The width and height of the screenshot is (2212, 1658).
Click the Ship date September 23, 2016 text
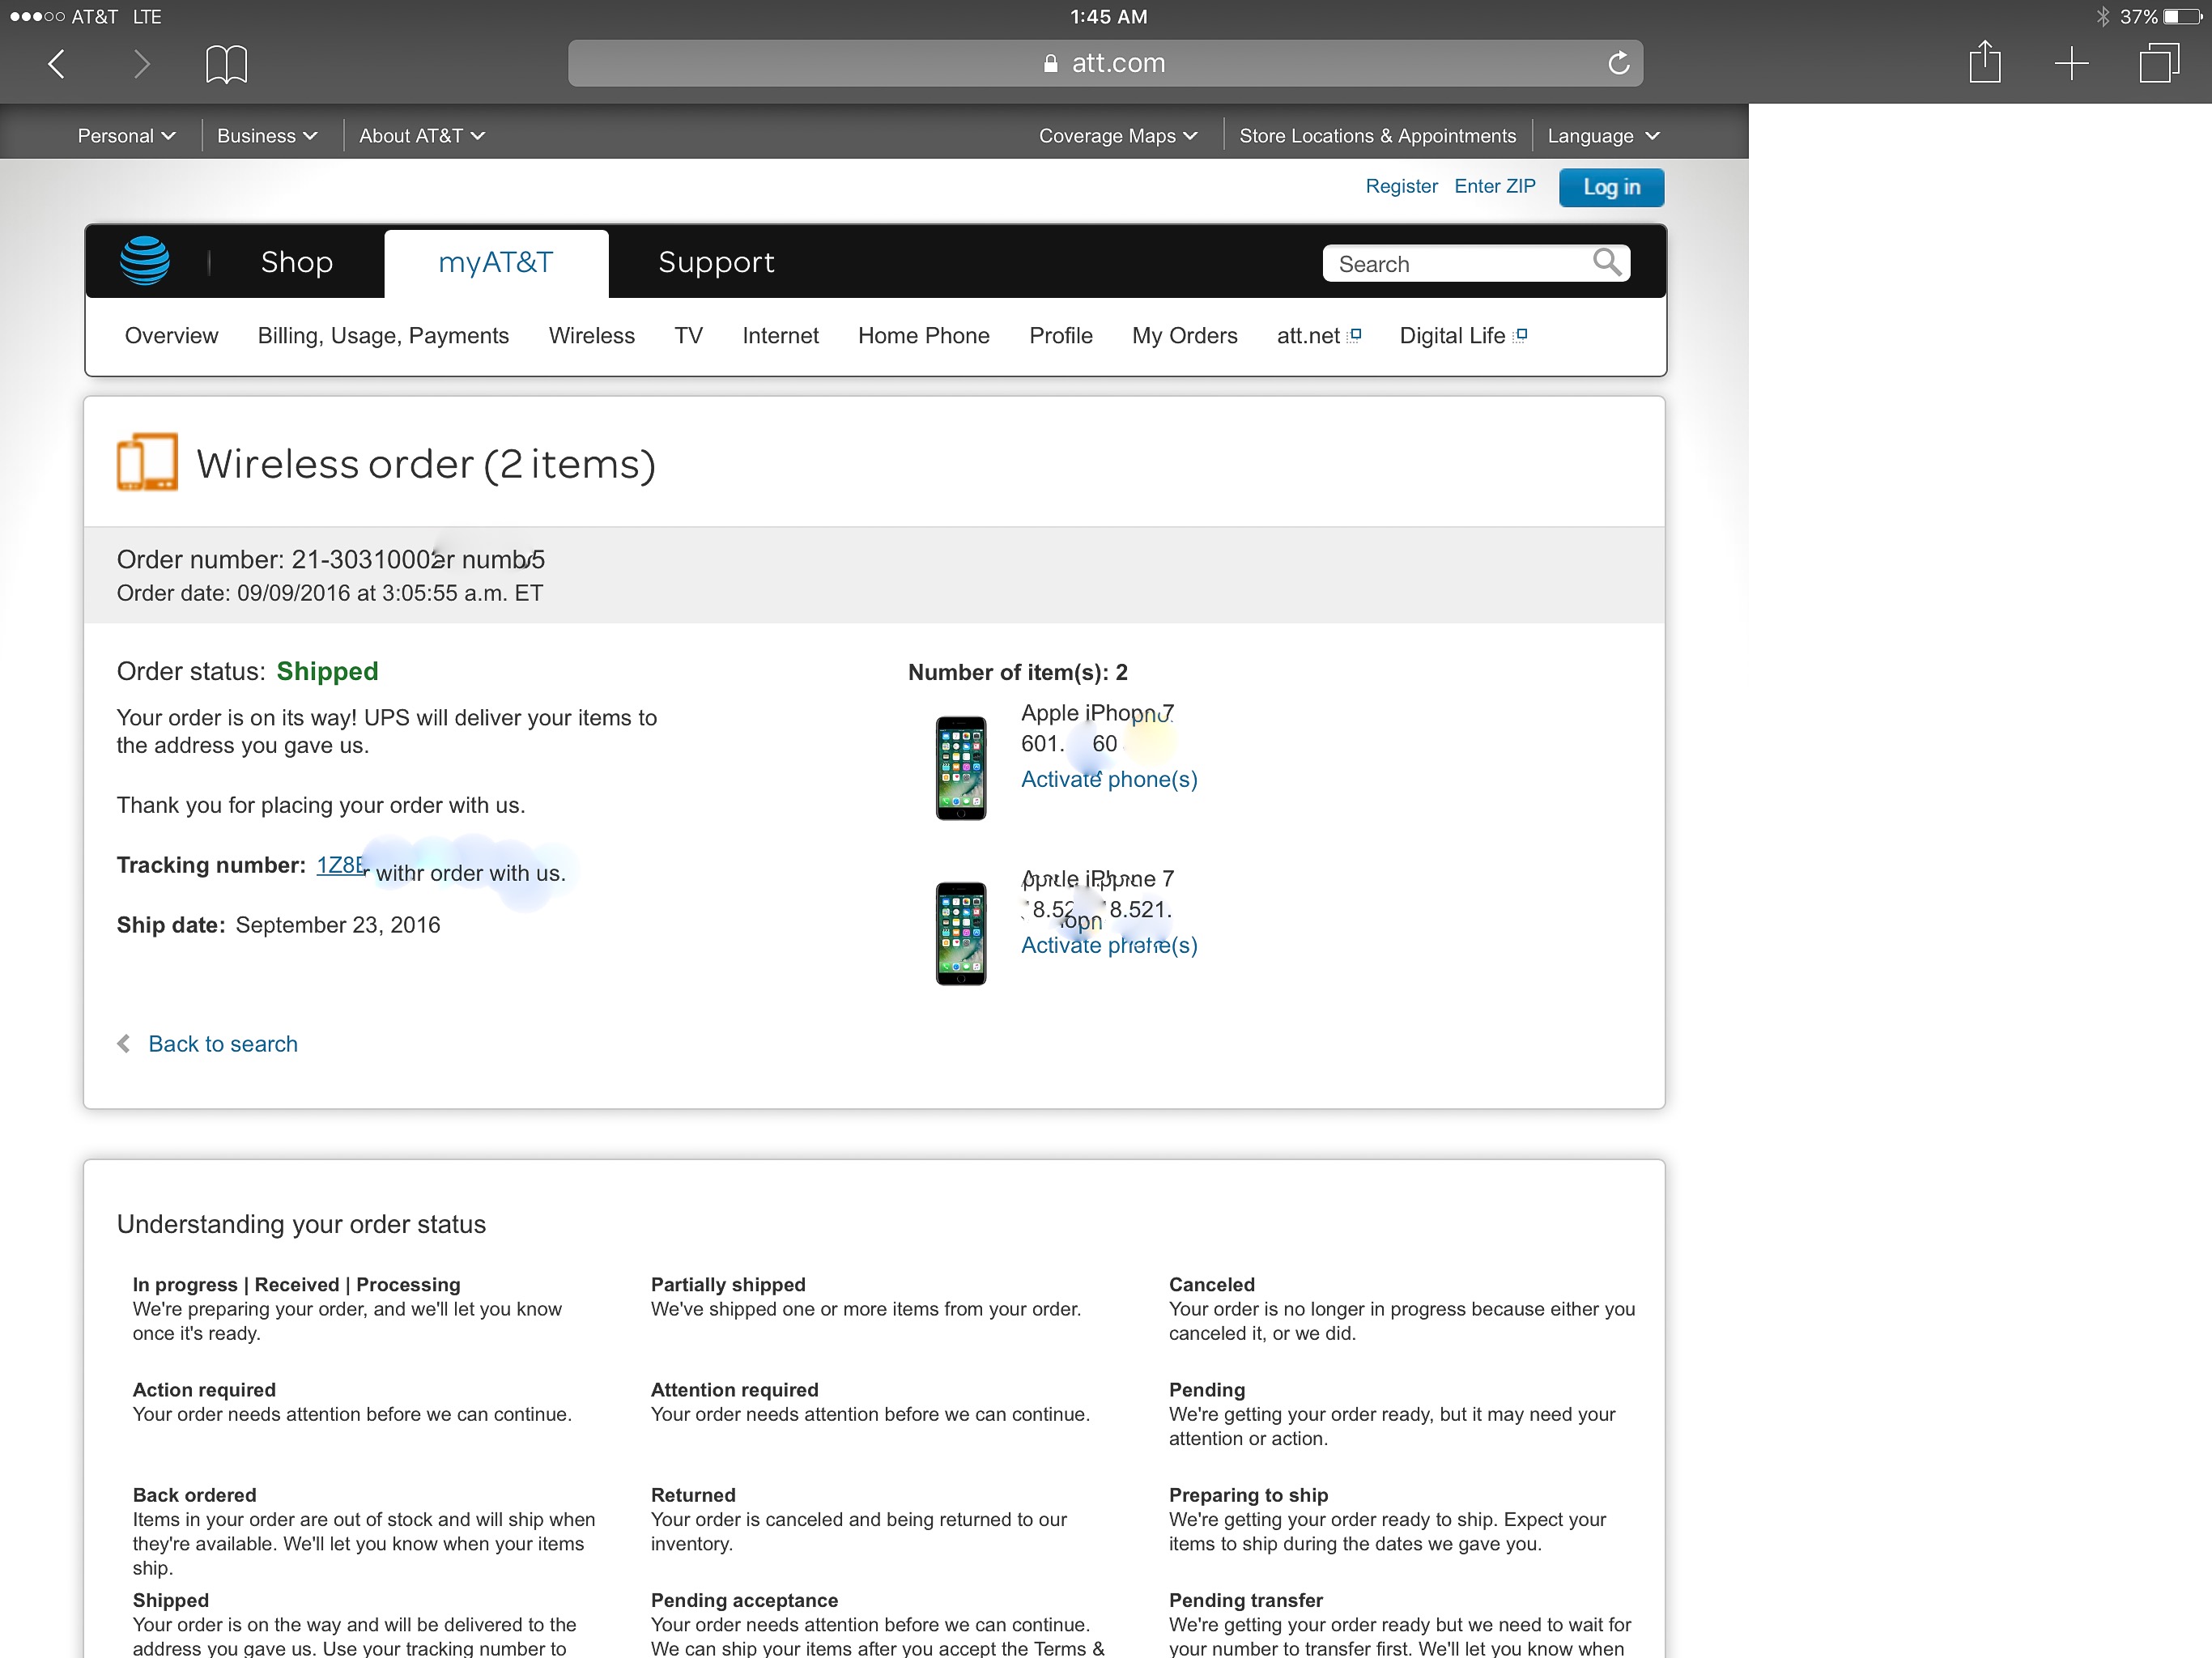(x=278, y=925)
